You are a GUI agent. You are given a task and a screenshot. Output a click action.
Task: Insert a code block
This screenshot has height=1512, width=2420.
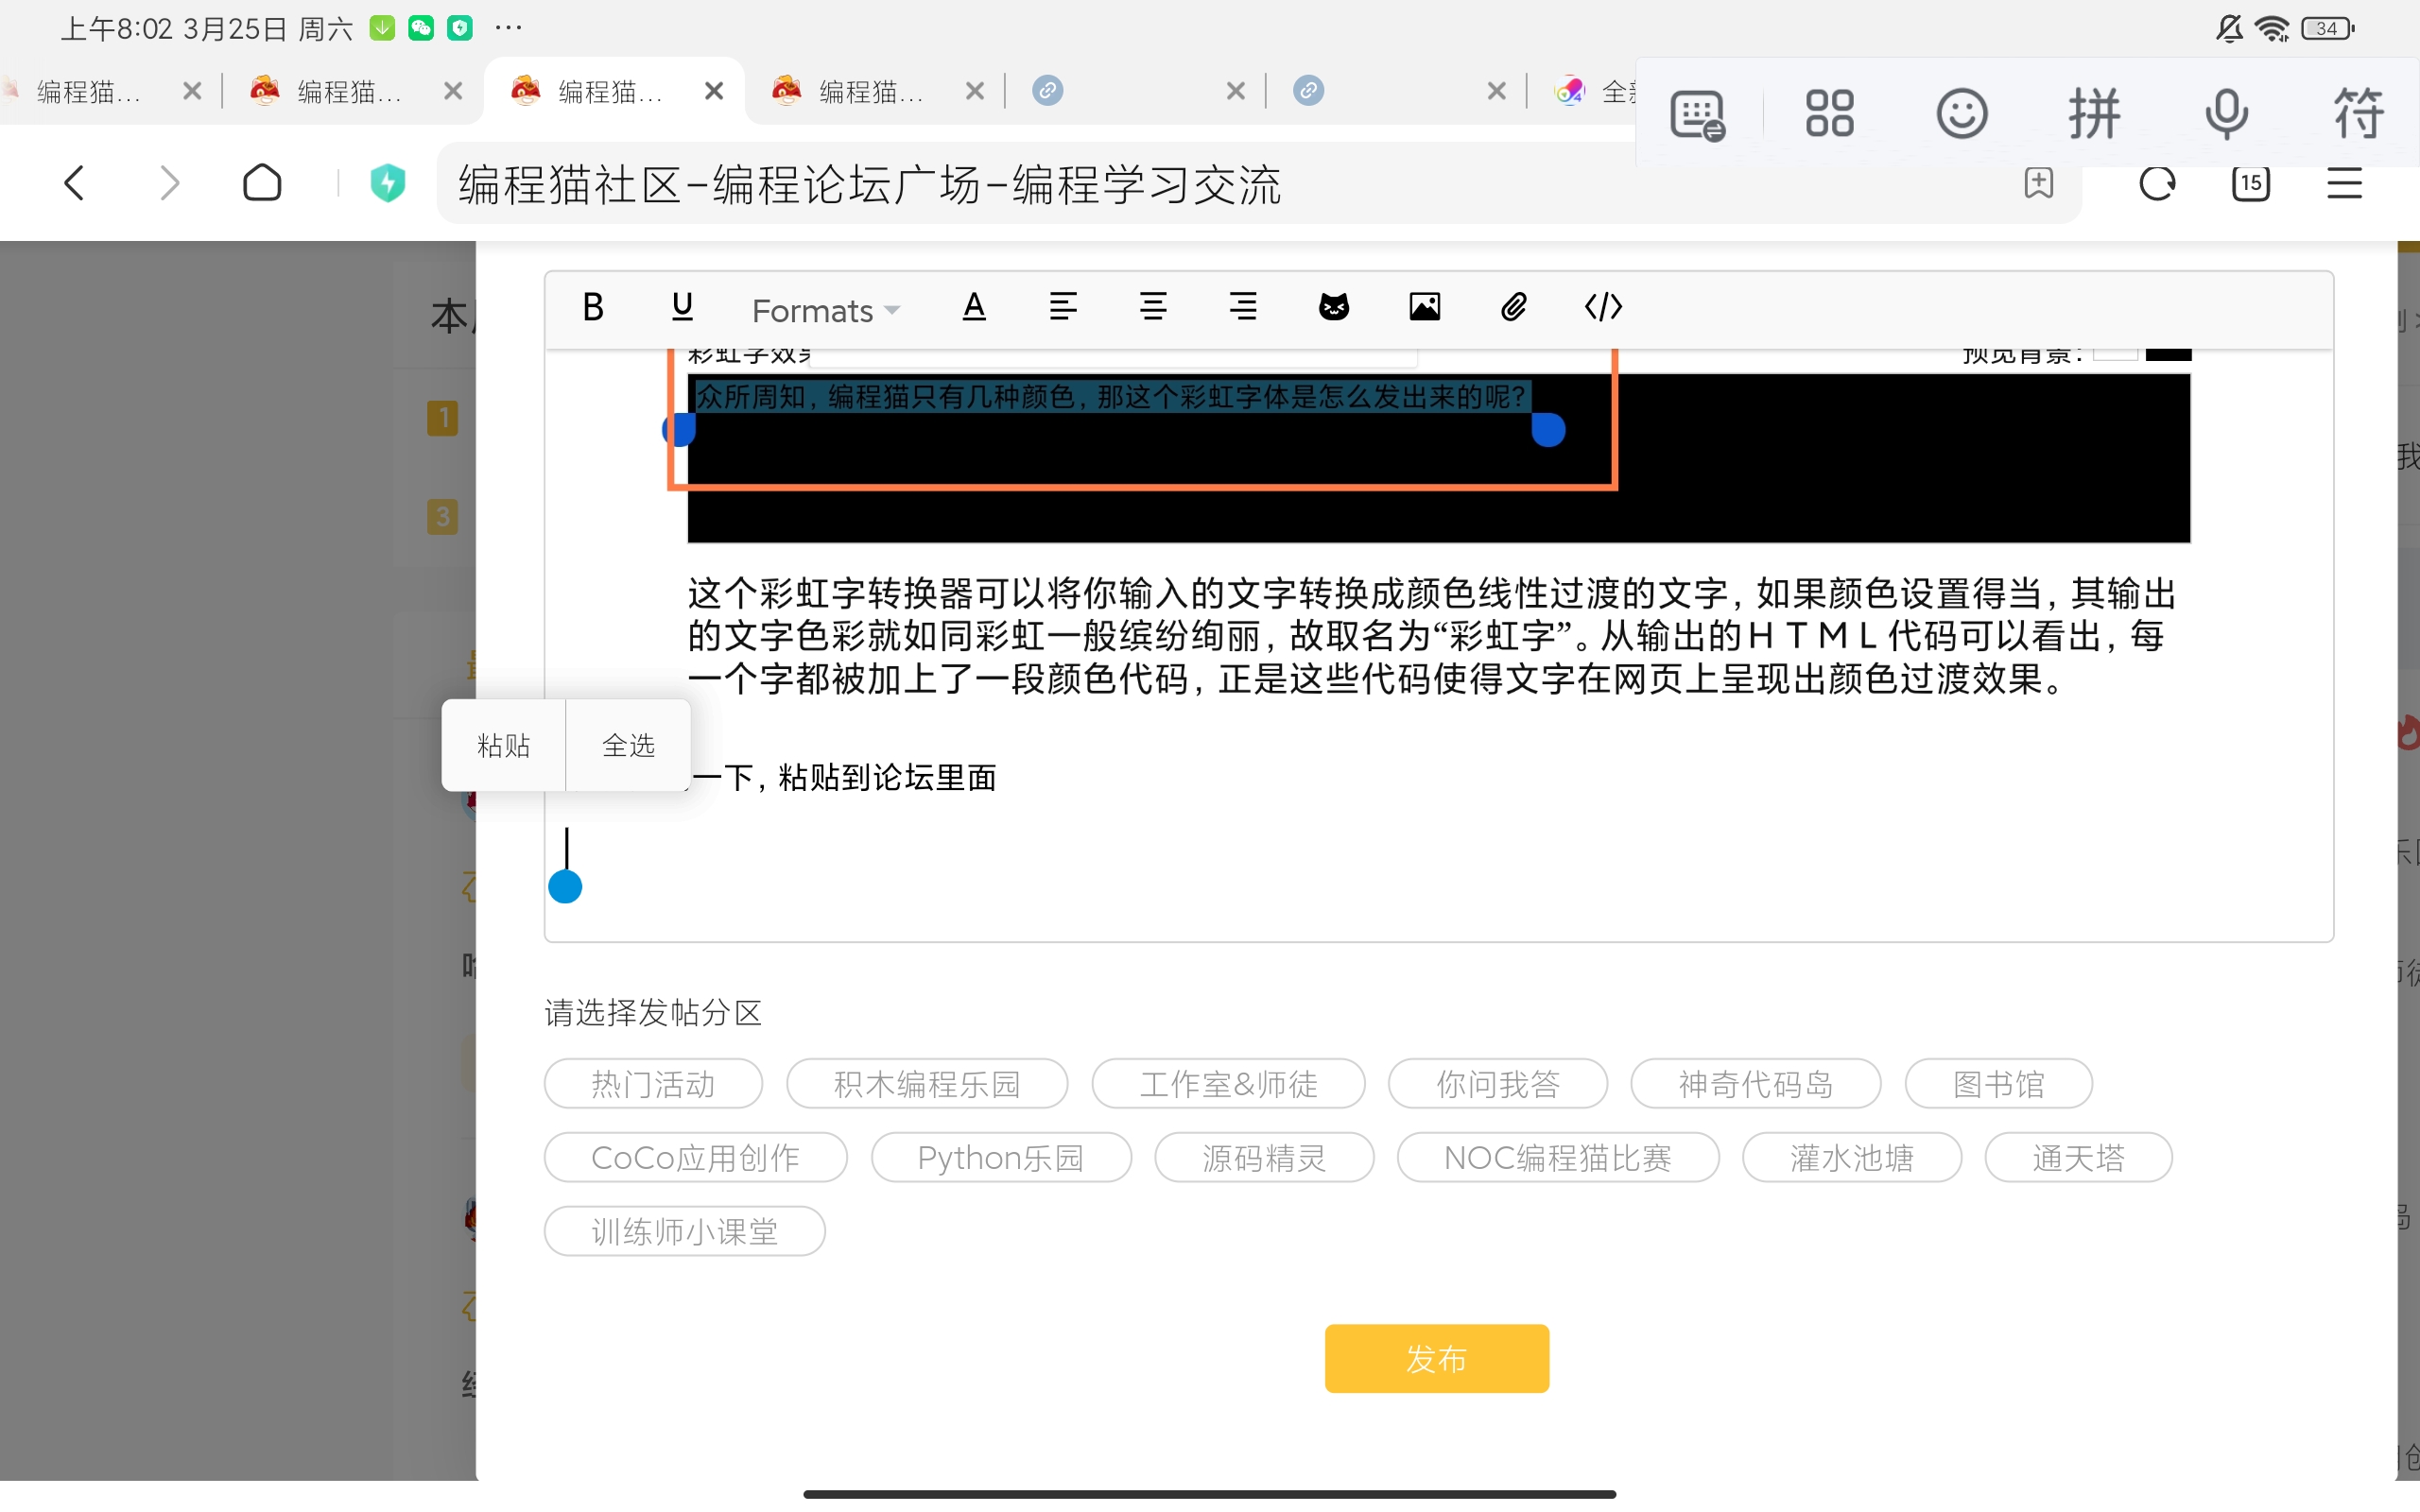click(1603, 307)
